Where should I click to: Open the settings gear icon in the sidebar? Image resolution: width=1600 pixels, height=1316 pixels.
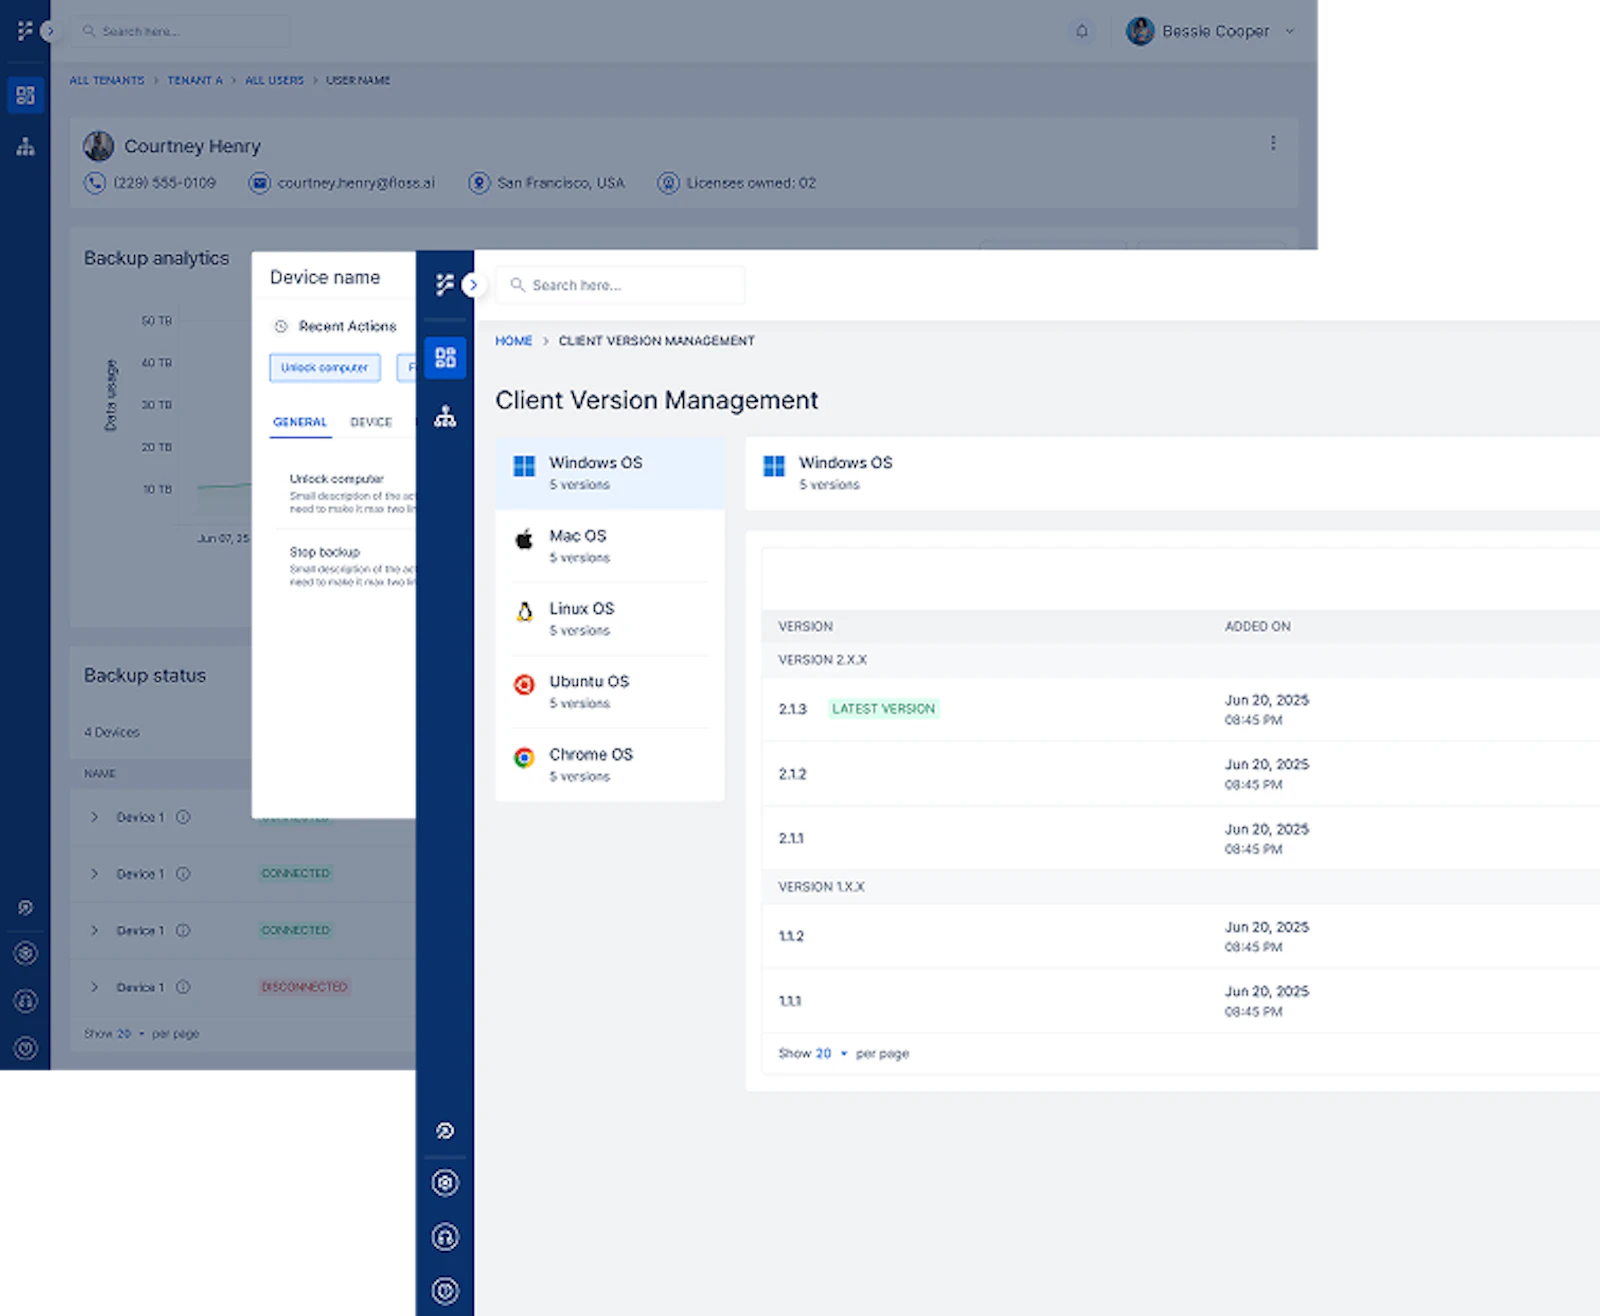(446, 1182)
